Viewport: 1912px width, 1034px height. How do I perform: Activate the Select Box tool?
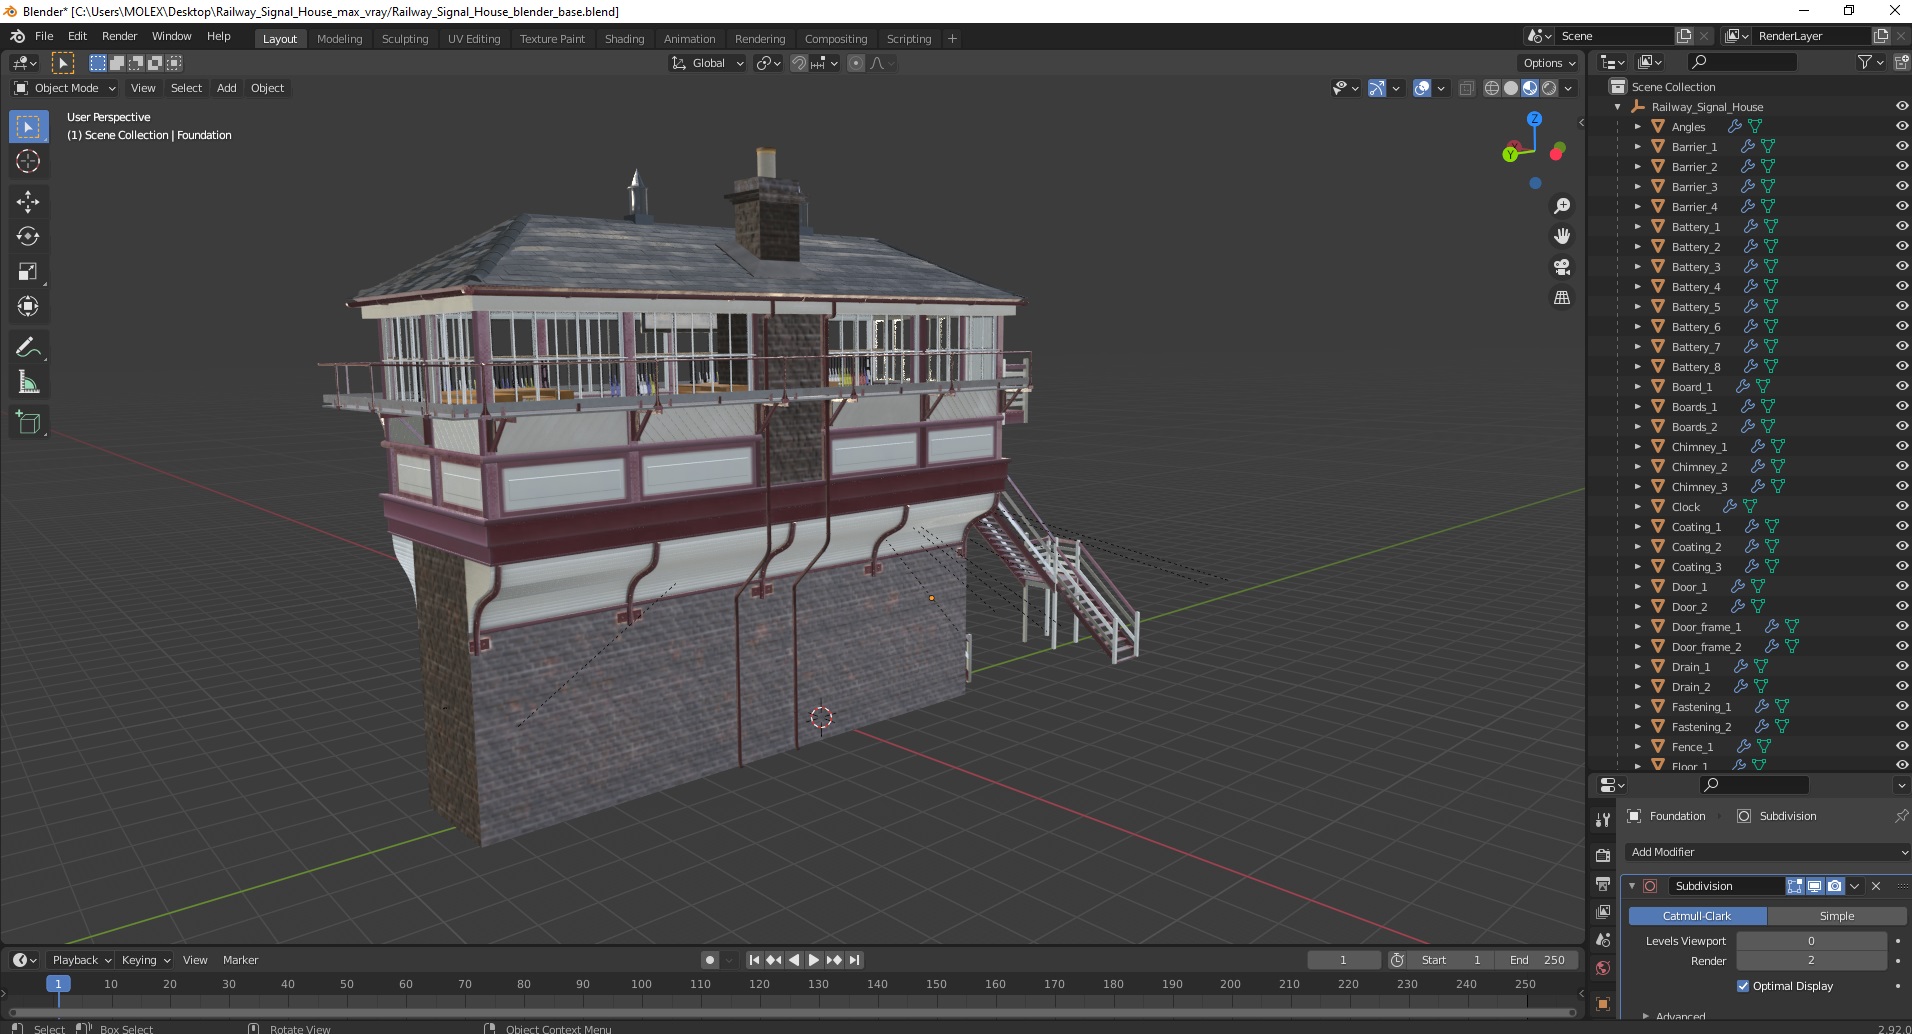click(x=28, y=127)
